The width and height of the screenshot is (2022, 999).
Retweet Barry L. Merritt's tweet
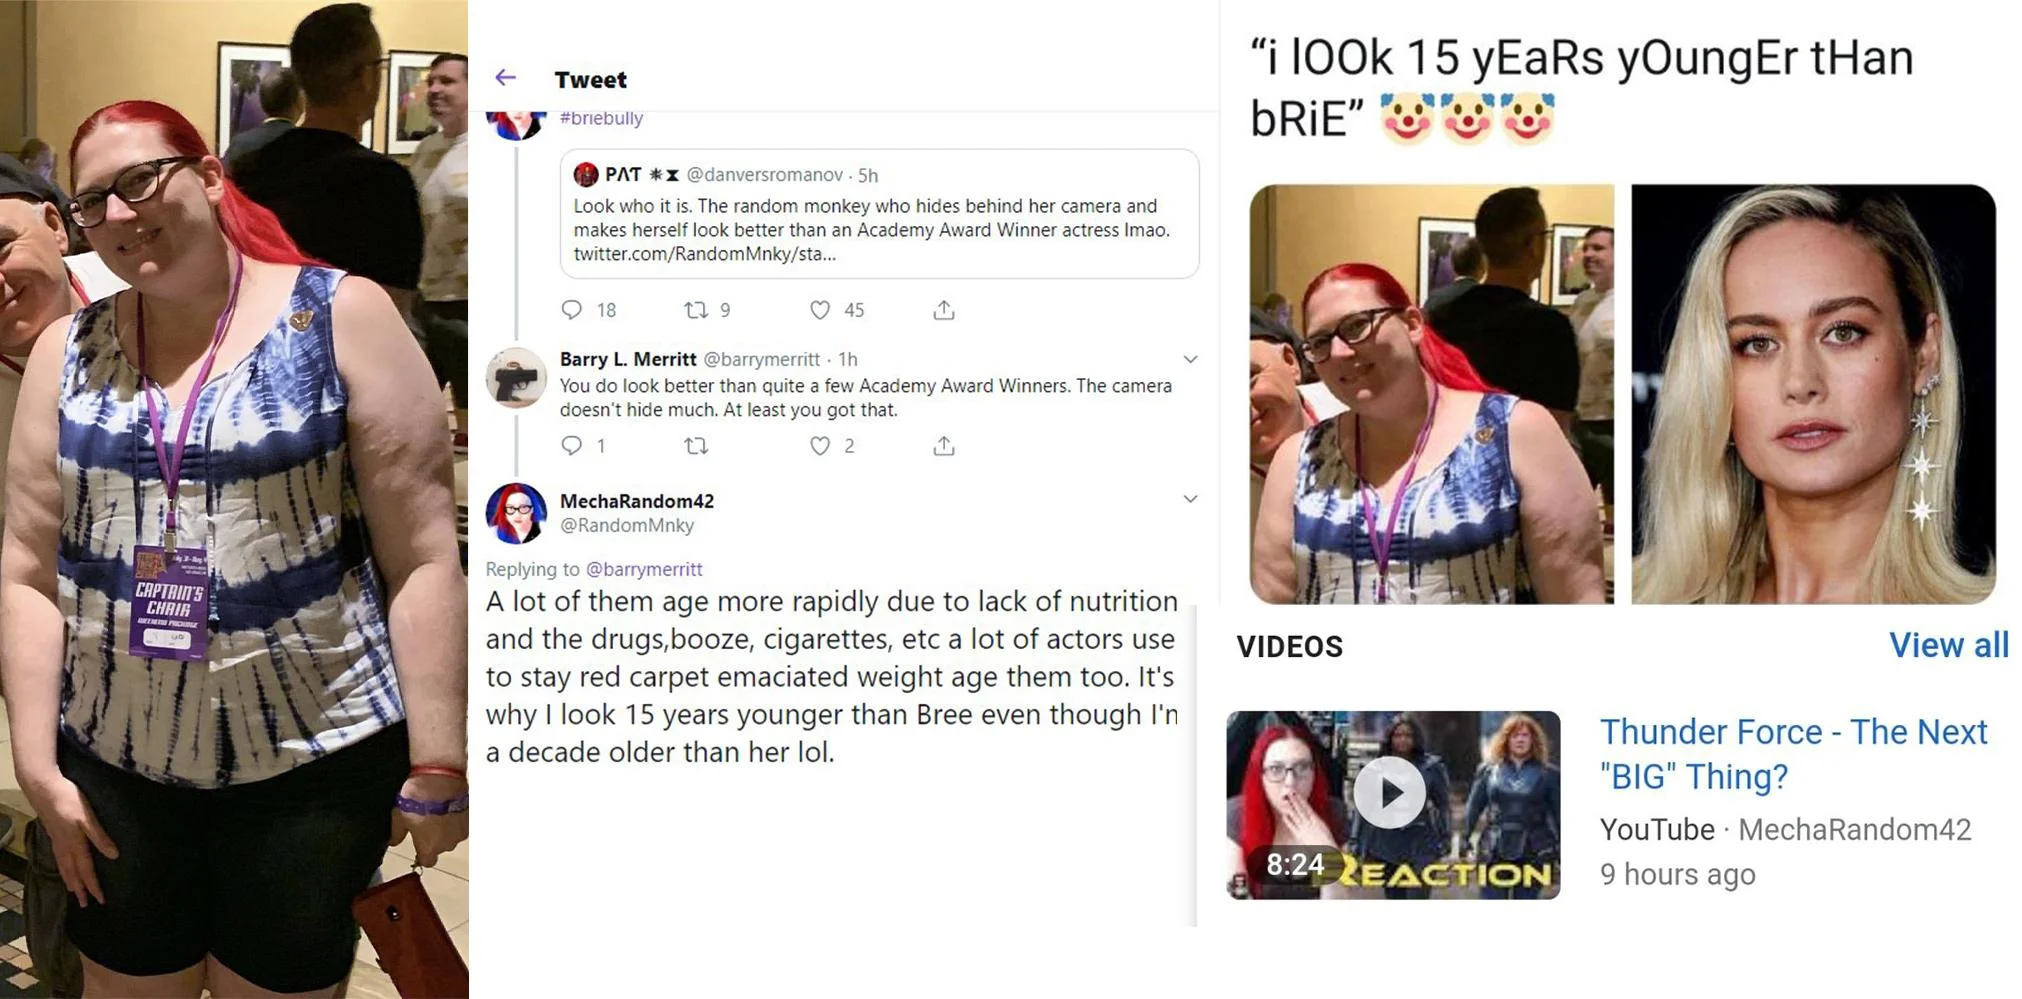(696, 446)
